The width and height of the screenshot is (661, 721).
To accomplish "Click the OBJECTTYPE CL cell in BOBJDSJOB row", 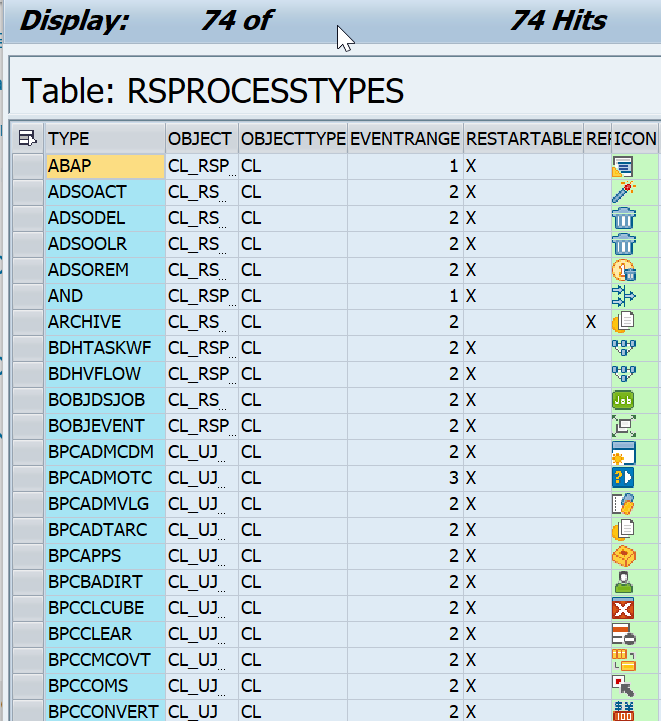I will pos(293,400).
